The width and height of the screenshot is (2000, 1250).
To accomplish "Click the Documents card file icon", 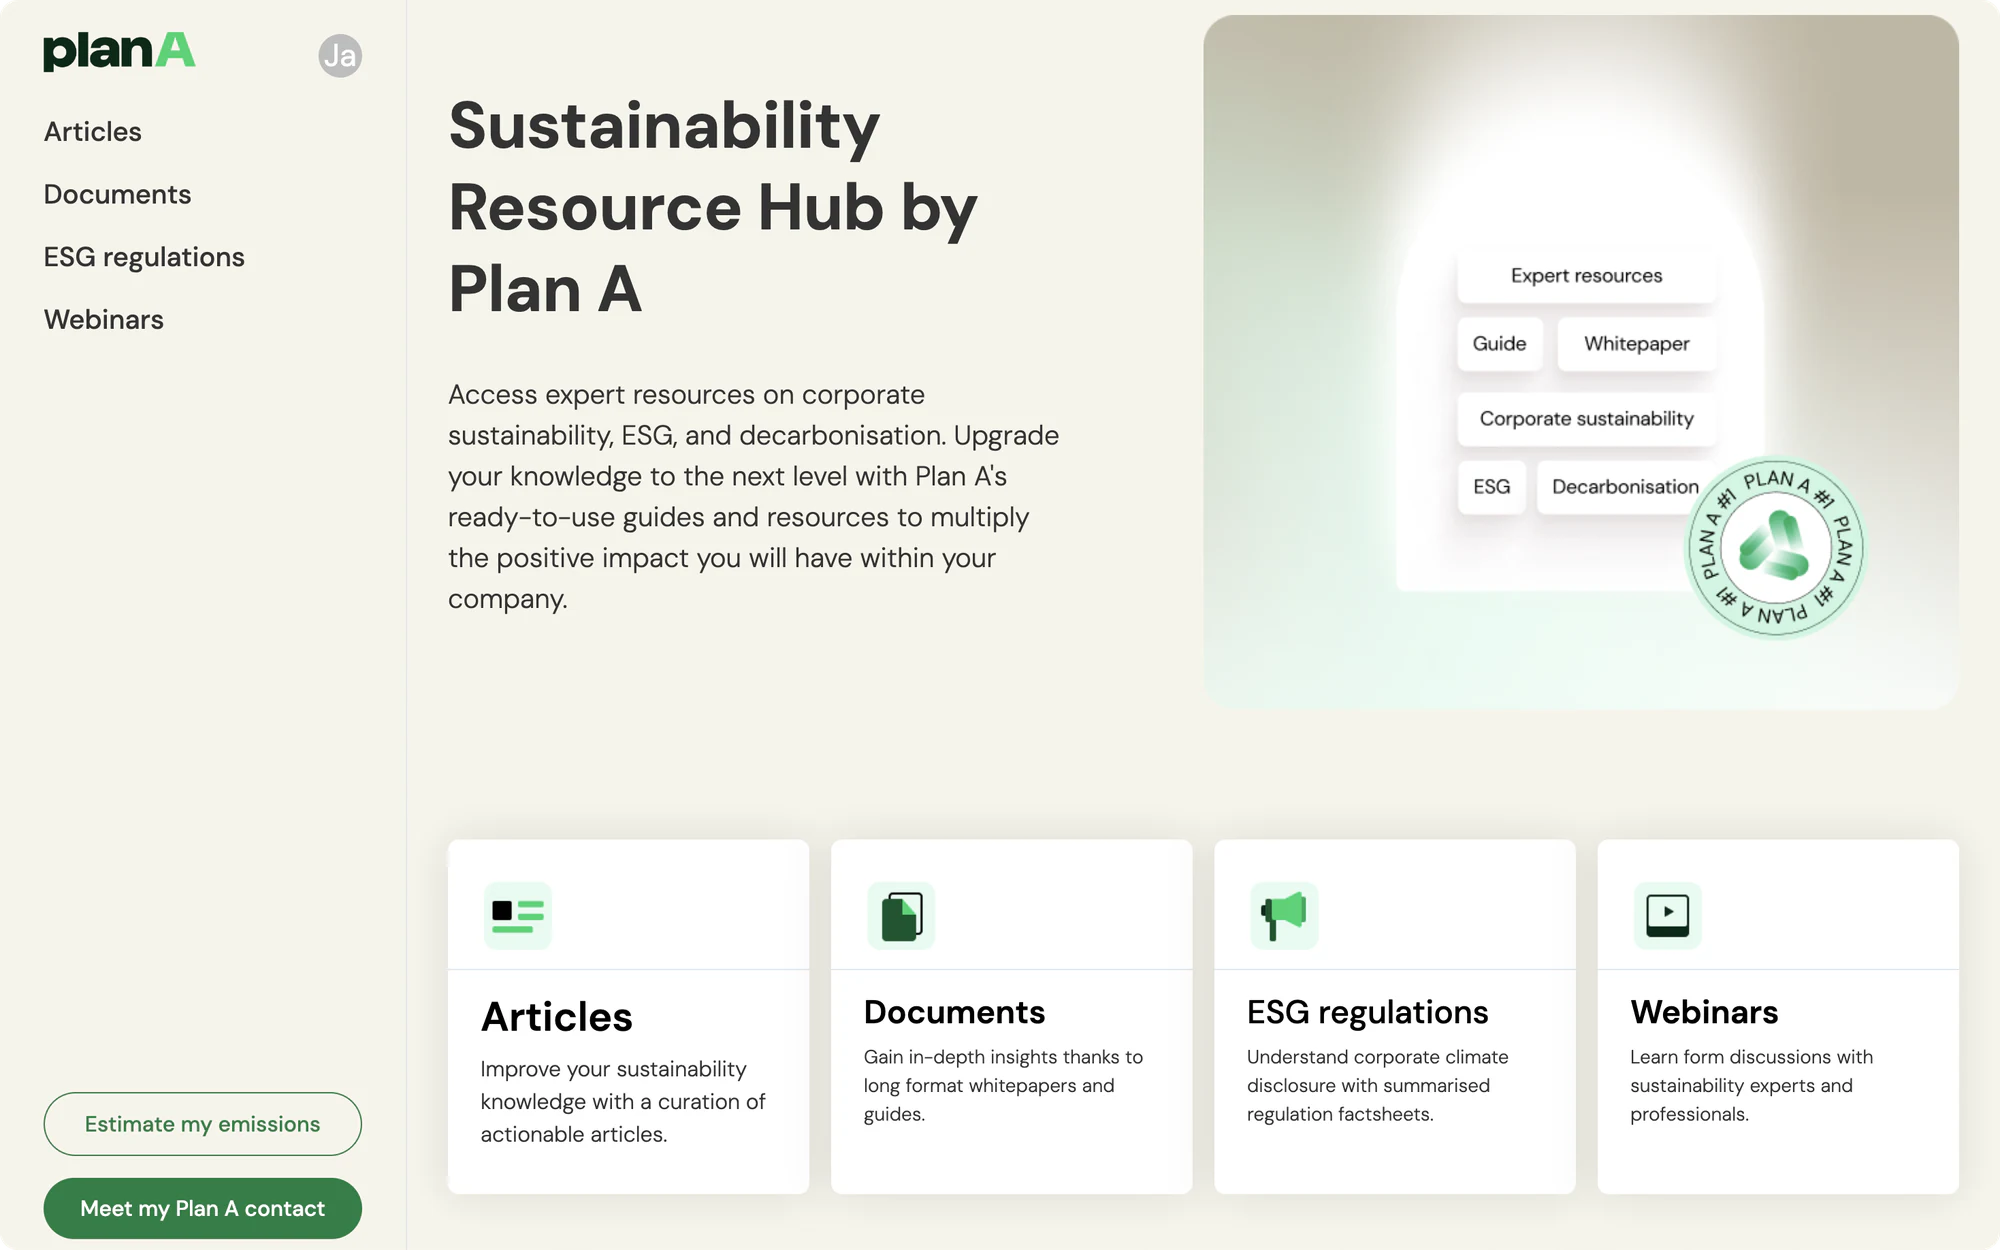I will pyautogui.click(x=901, y=915).
